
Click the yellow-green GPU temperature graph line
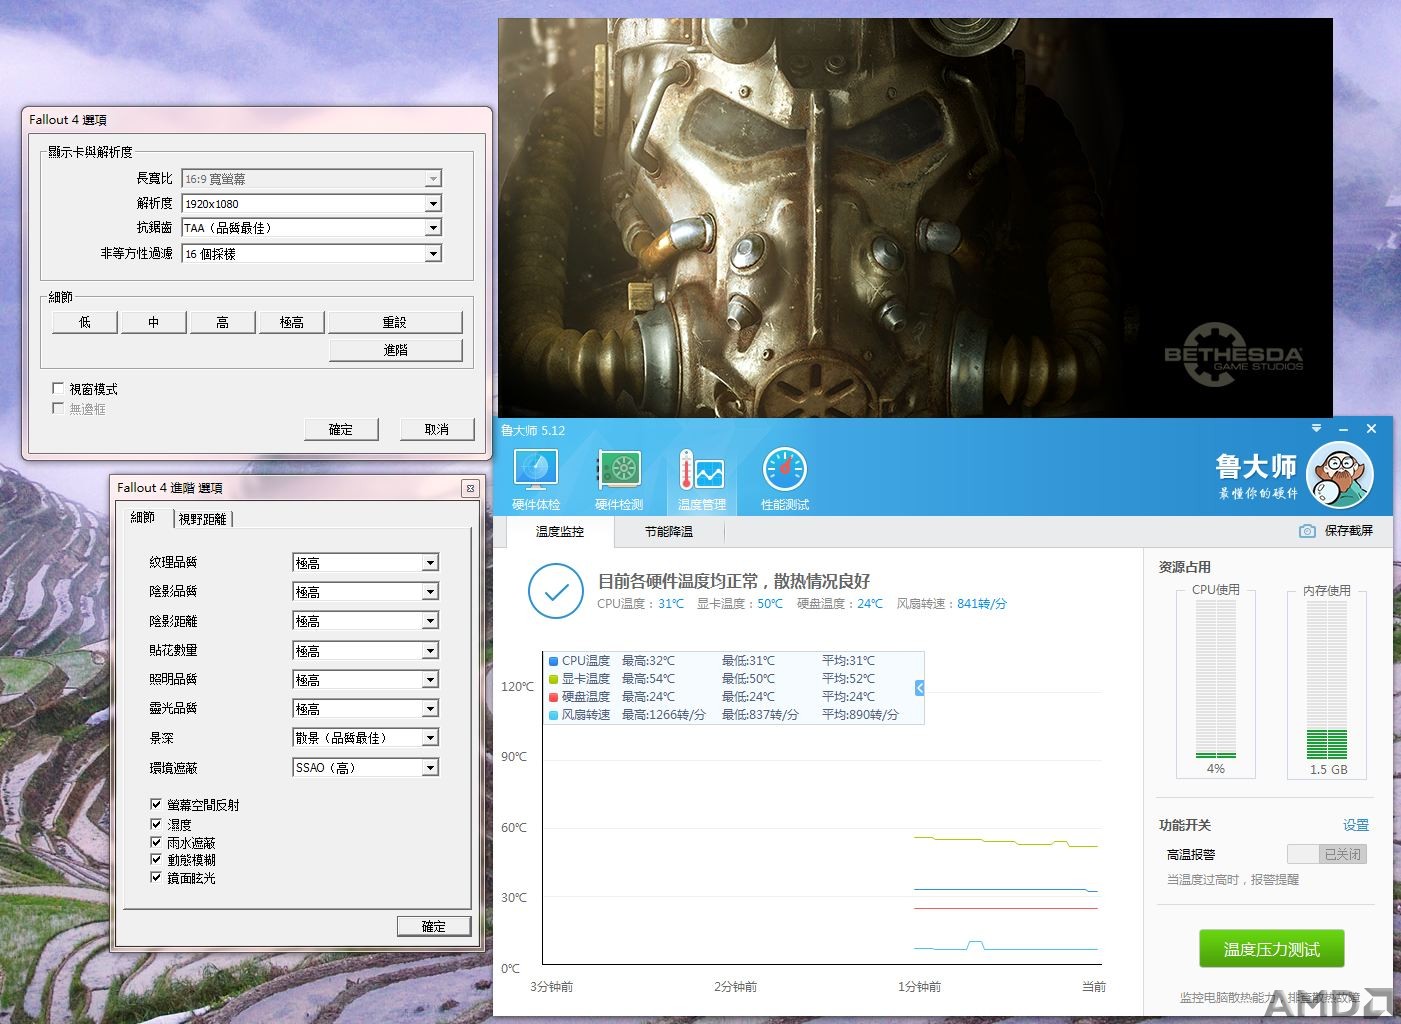(x=1005, y=842)
